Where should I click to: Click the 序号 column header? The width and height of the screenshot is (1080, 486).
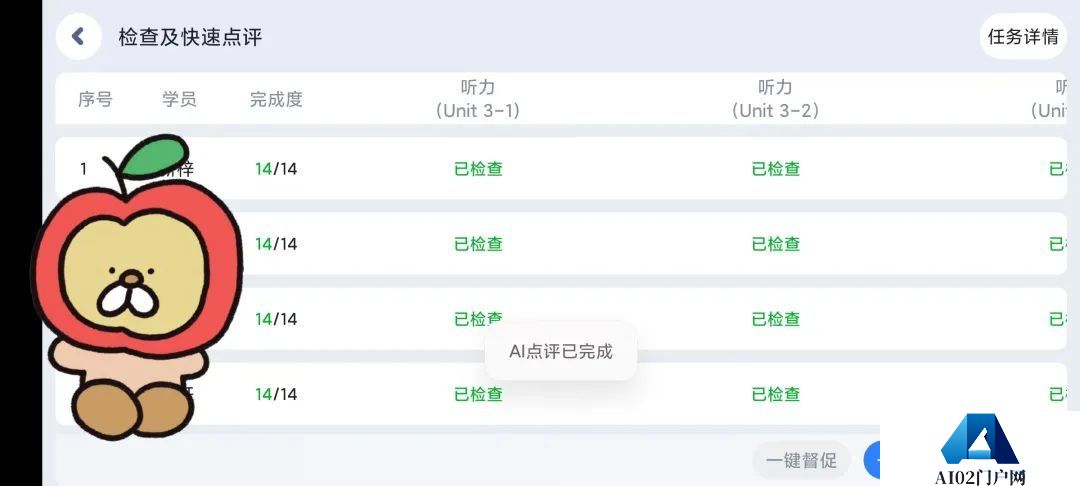(95, 99)
